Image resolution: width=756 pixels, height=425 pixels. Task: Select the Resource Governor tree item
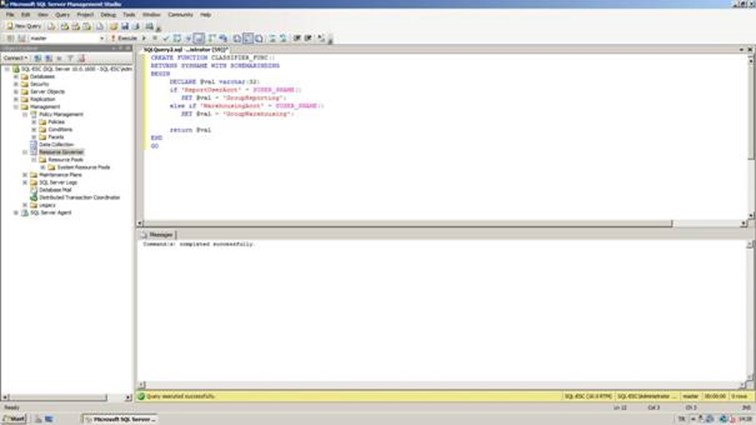(61, 152)
